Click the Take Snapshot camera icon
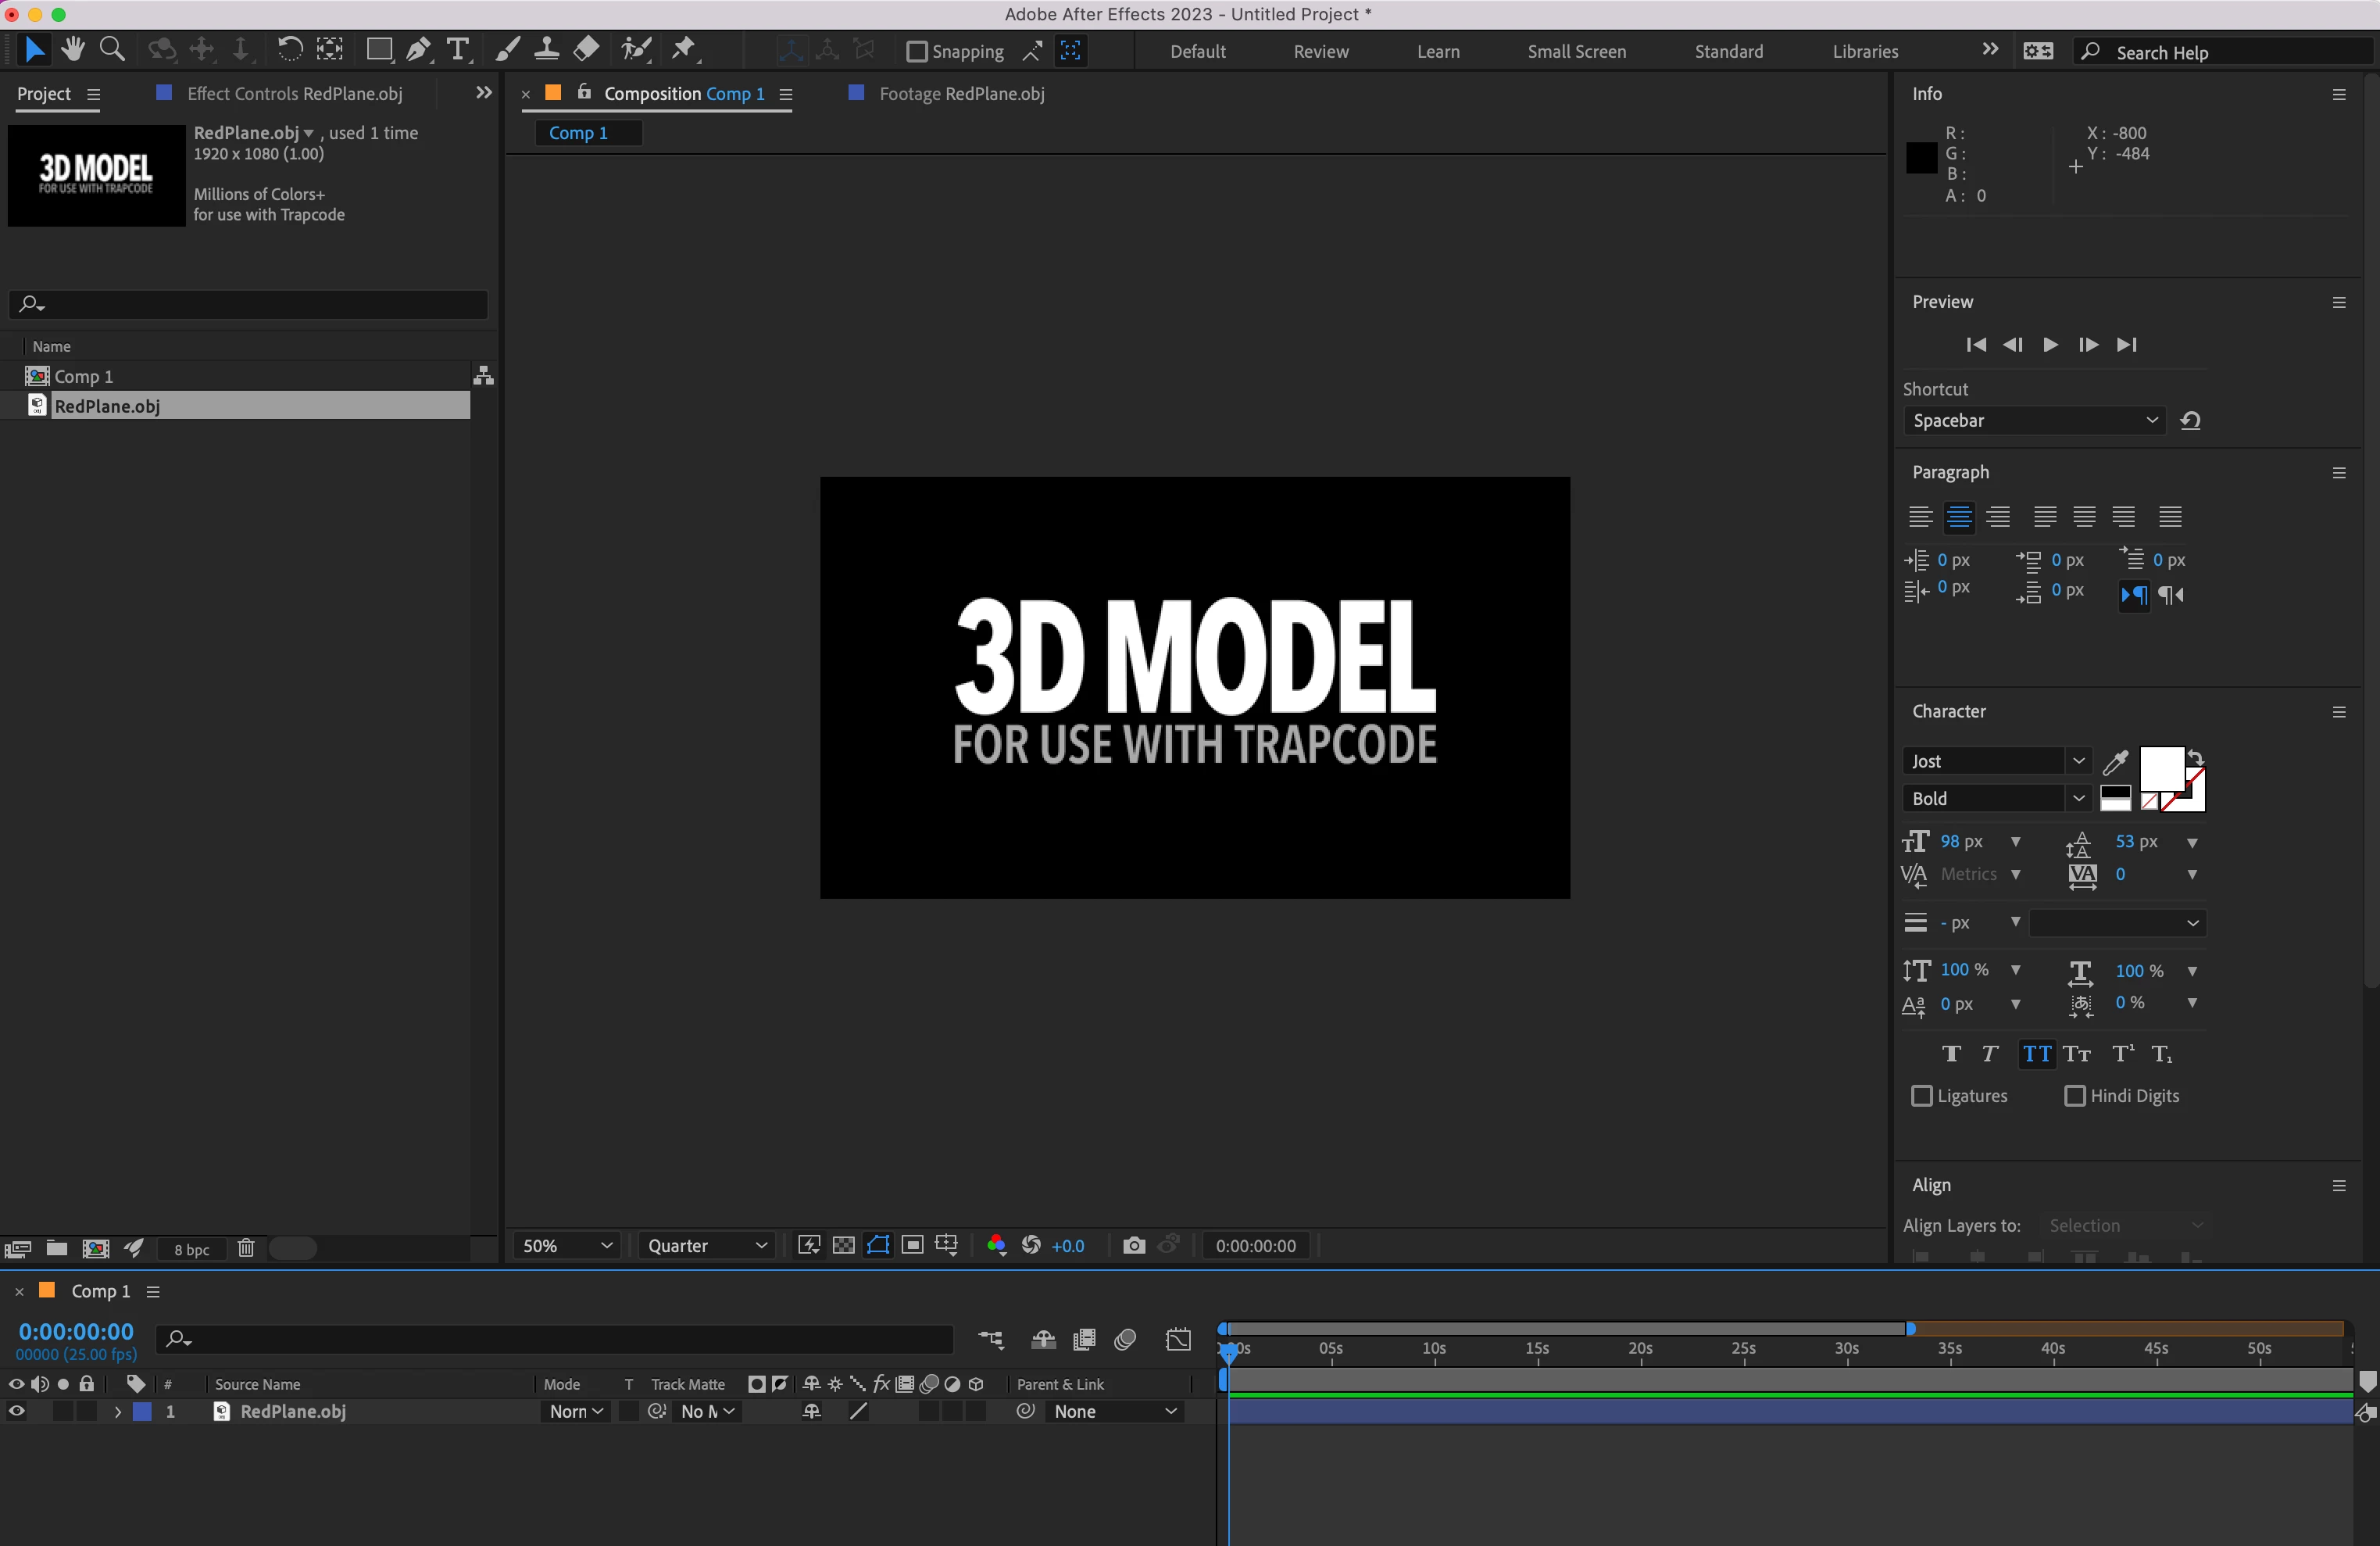Screen dimensions: 2380x1546 tap(1133, 1245)
